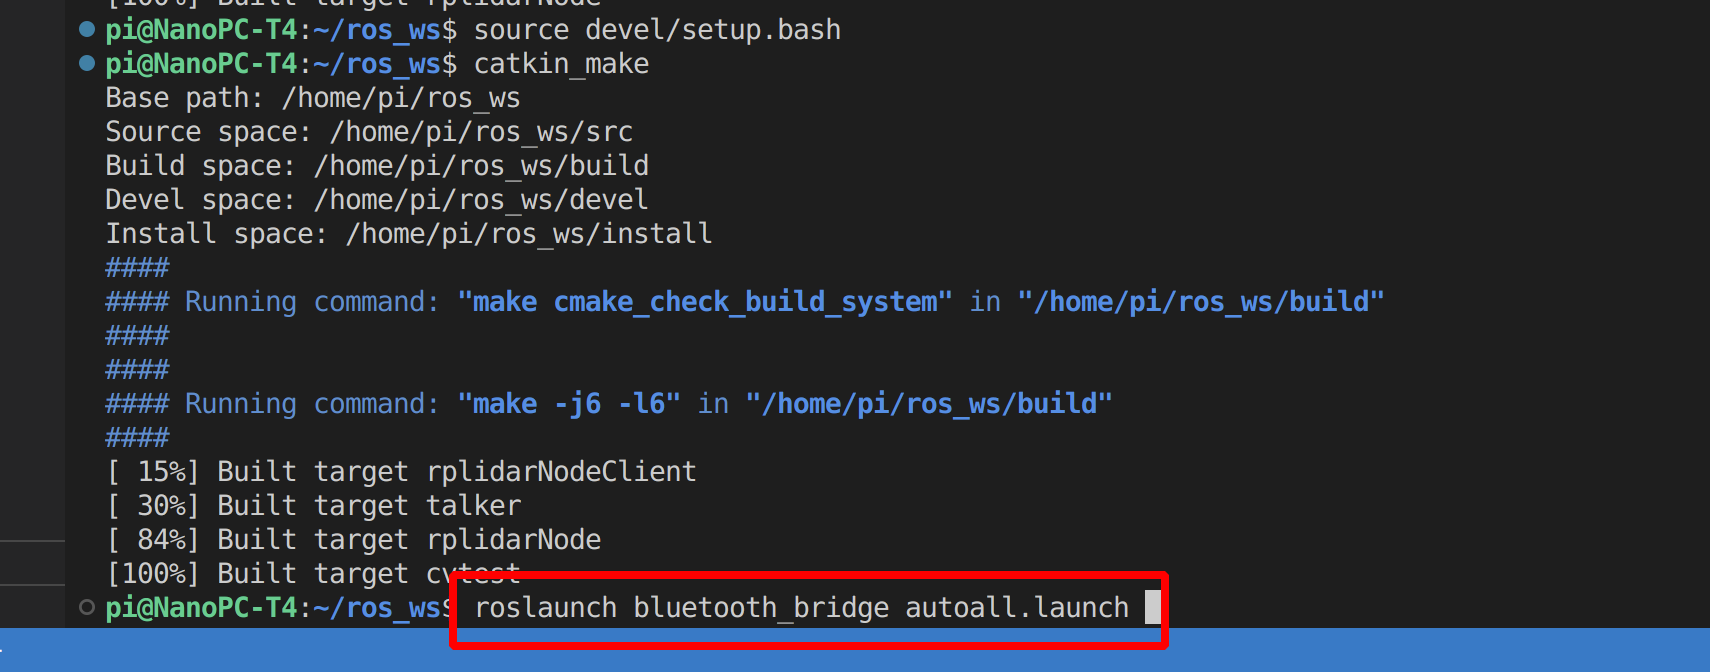The image size is (1710, 672).
Task: Open the Base path /home/pi/ros_ws link
Action: [400, 98]
